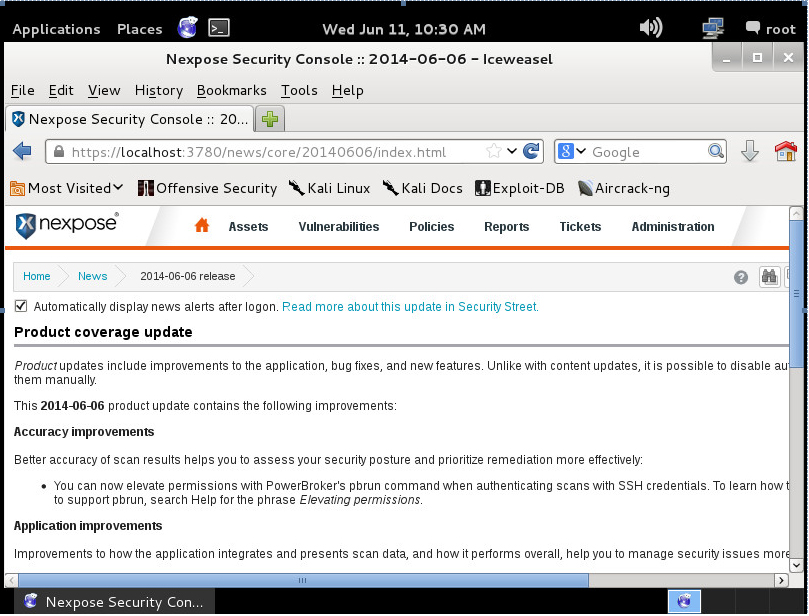Select the Vulnerabilities navigation tab
Screen dimensions: 809x616
tap(338, 227)
